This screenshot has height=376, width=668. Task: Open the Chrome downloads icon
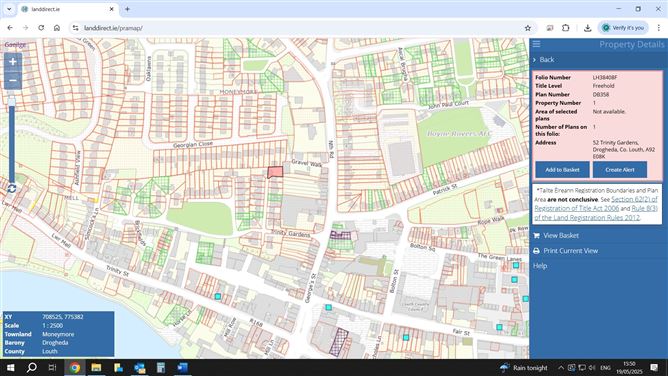coord(587,28)
